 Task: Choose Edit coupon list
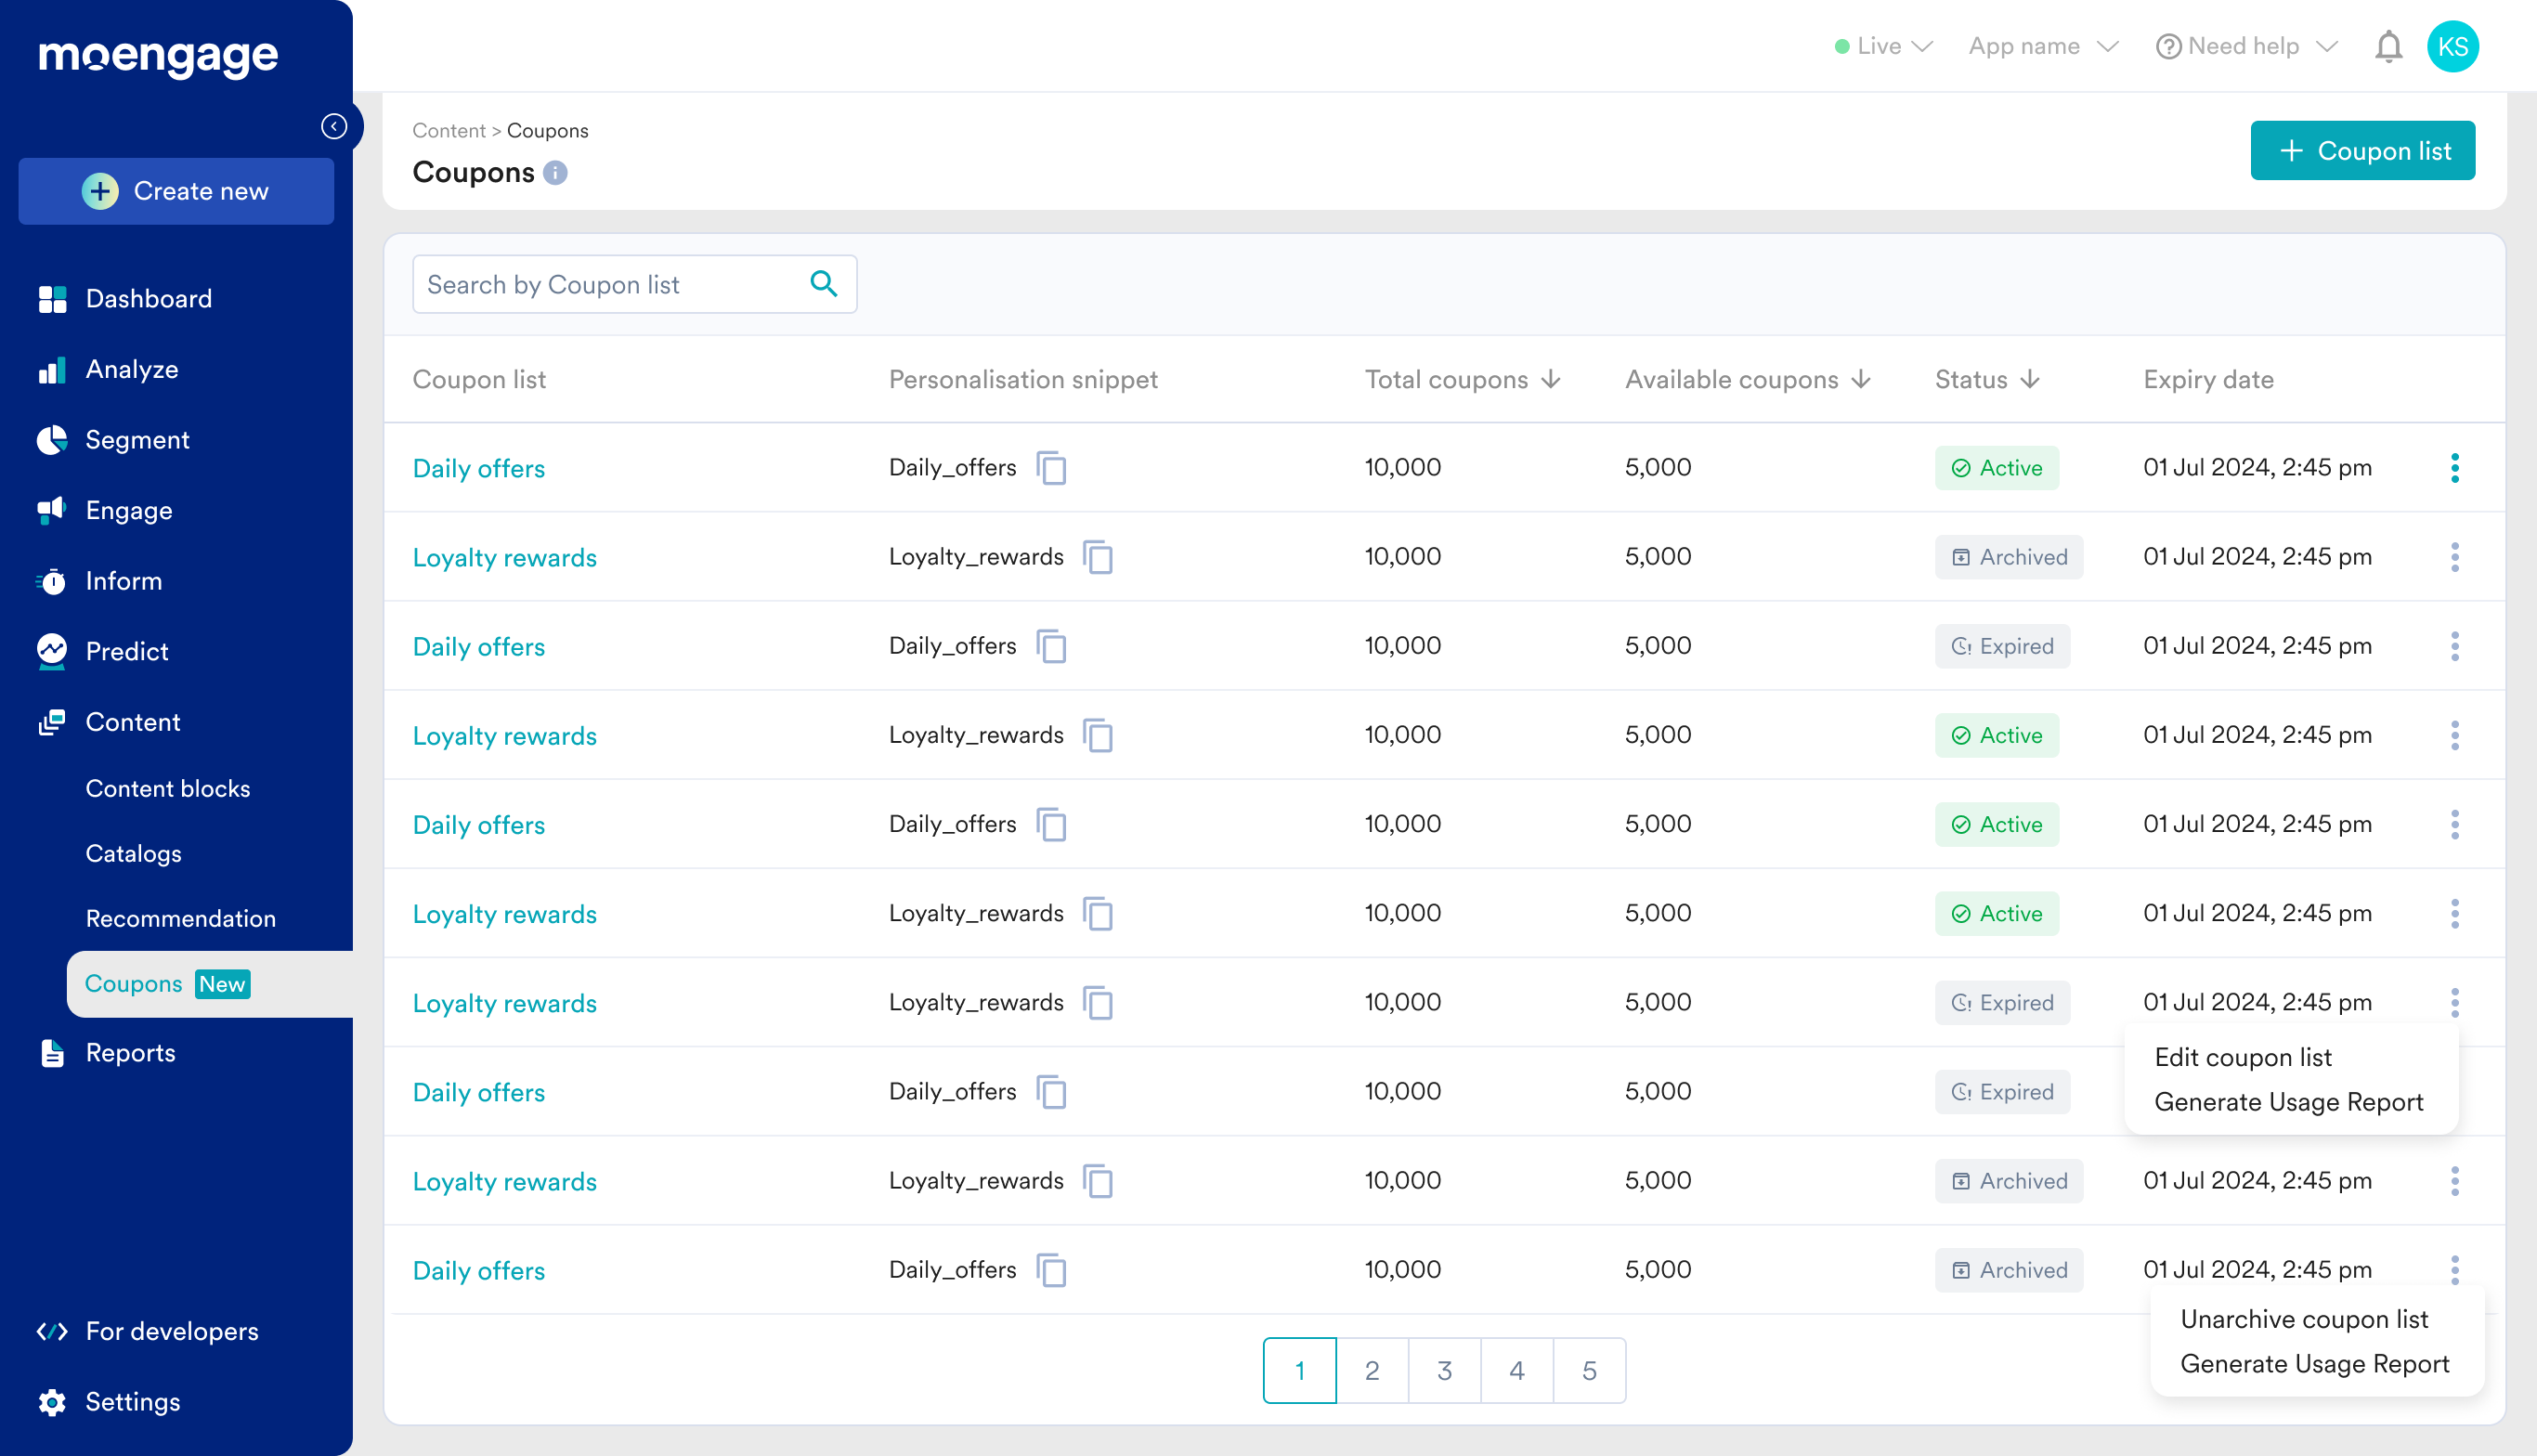(x=2242, y=1057)
